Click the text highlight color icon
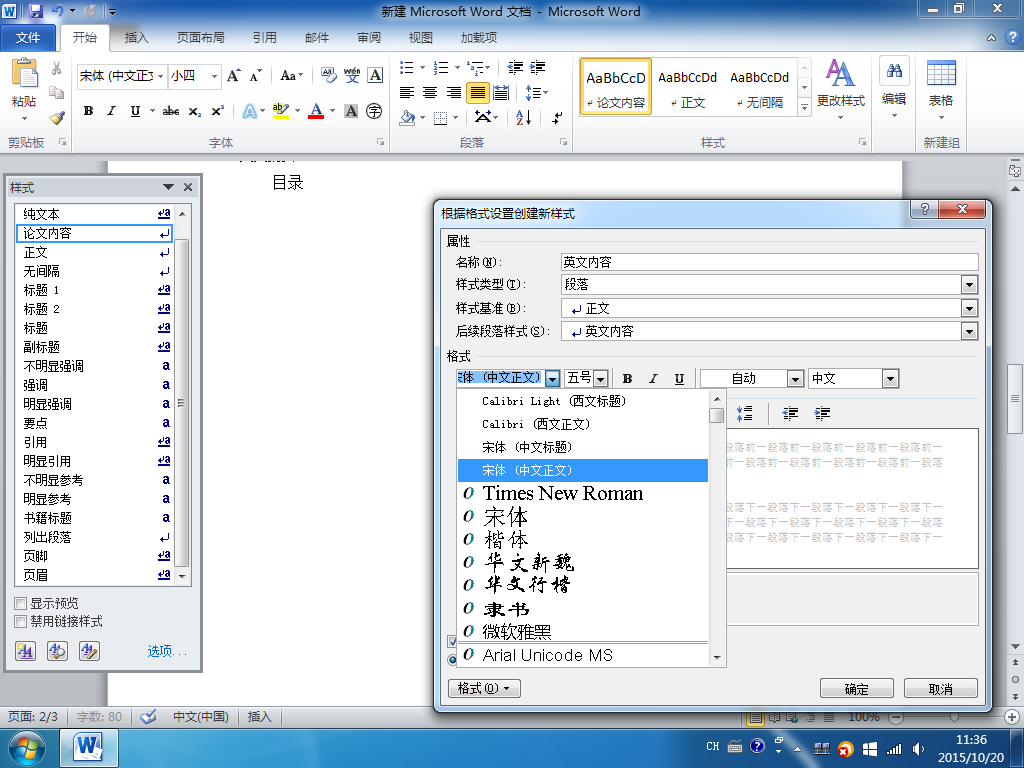 tap(281, 111)
